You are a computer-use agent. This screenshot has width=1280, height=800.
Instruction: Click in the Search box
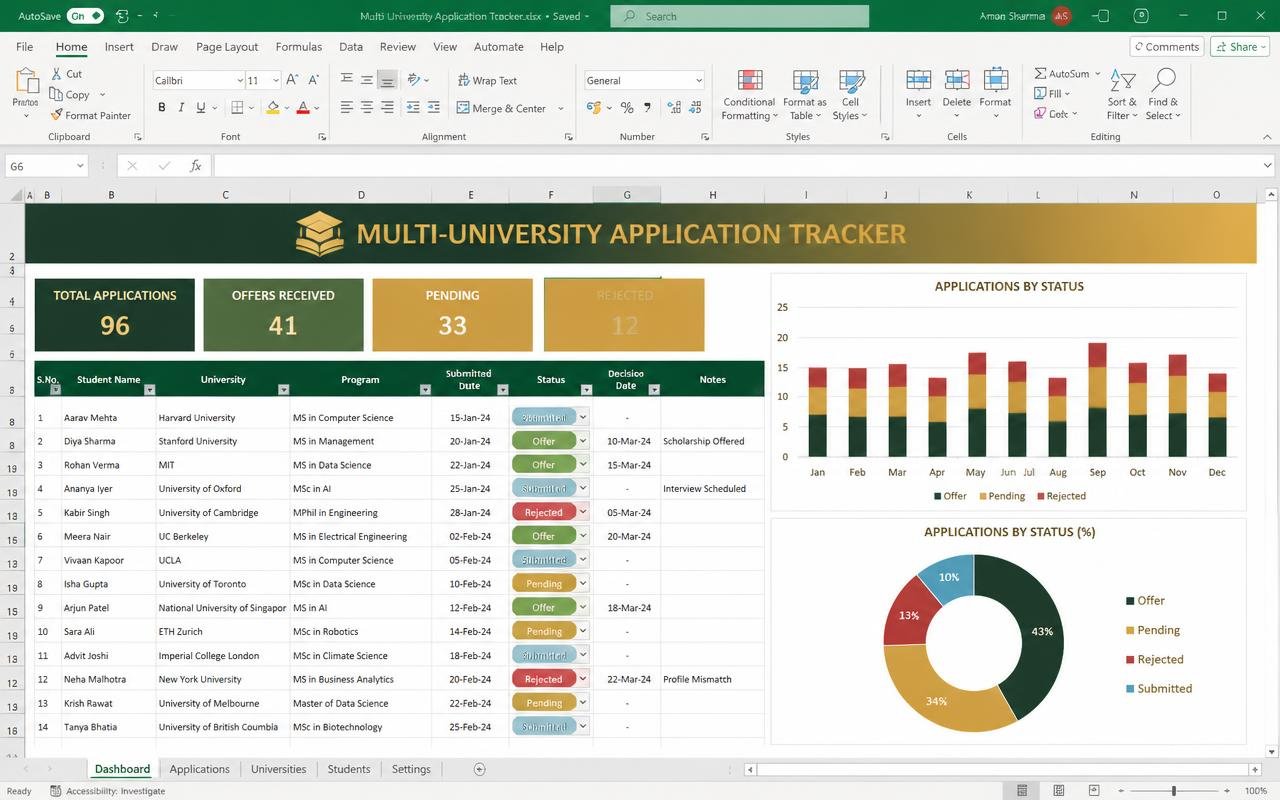[739, 16]
